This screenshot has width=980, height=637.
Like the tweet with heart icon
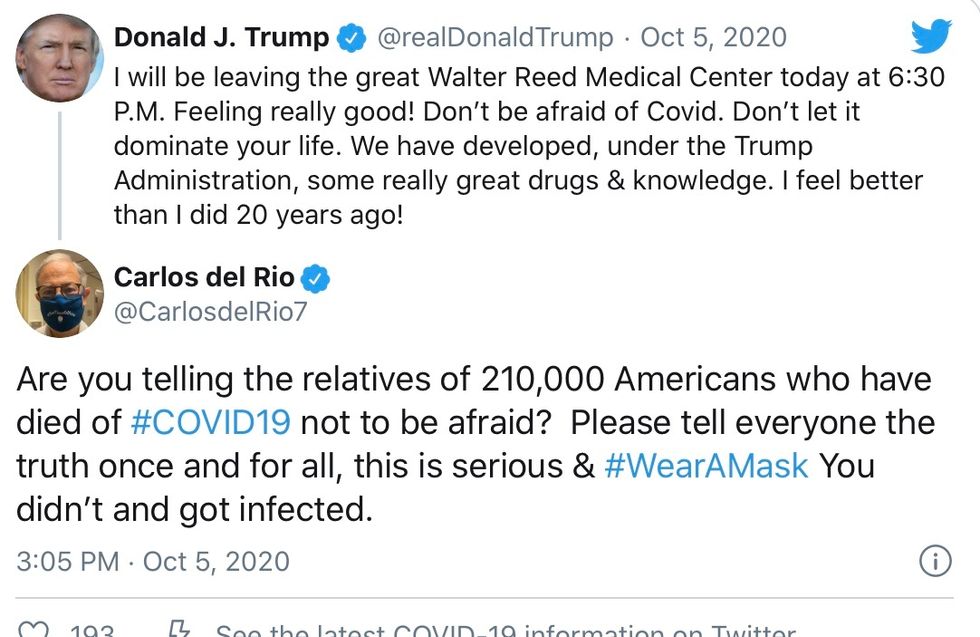click(x=32, y=629)
